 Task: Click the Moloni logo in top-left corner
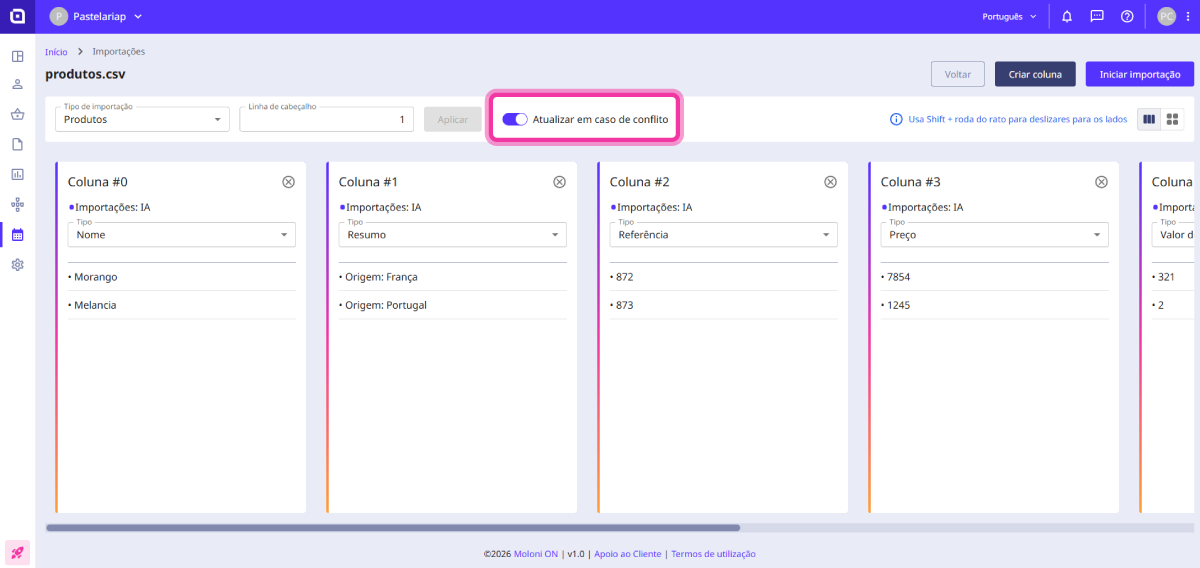click(x=17, y=16)
